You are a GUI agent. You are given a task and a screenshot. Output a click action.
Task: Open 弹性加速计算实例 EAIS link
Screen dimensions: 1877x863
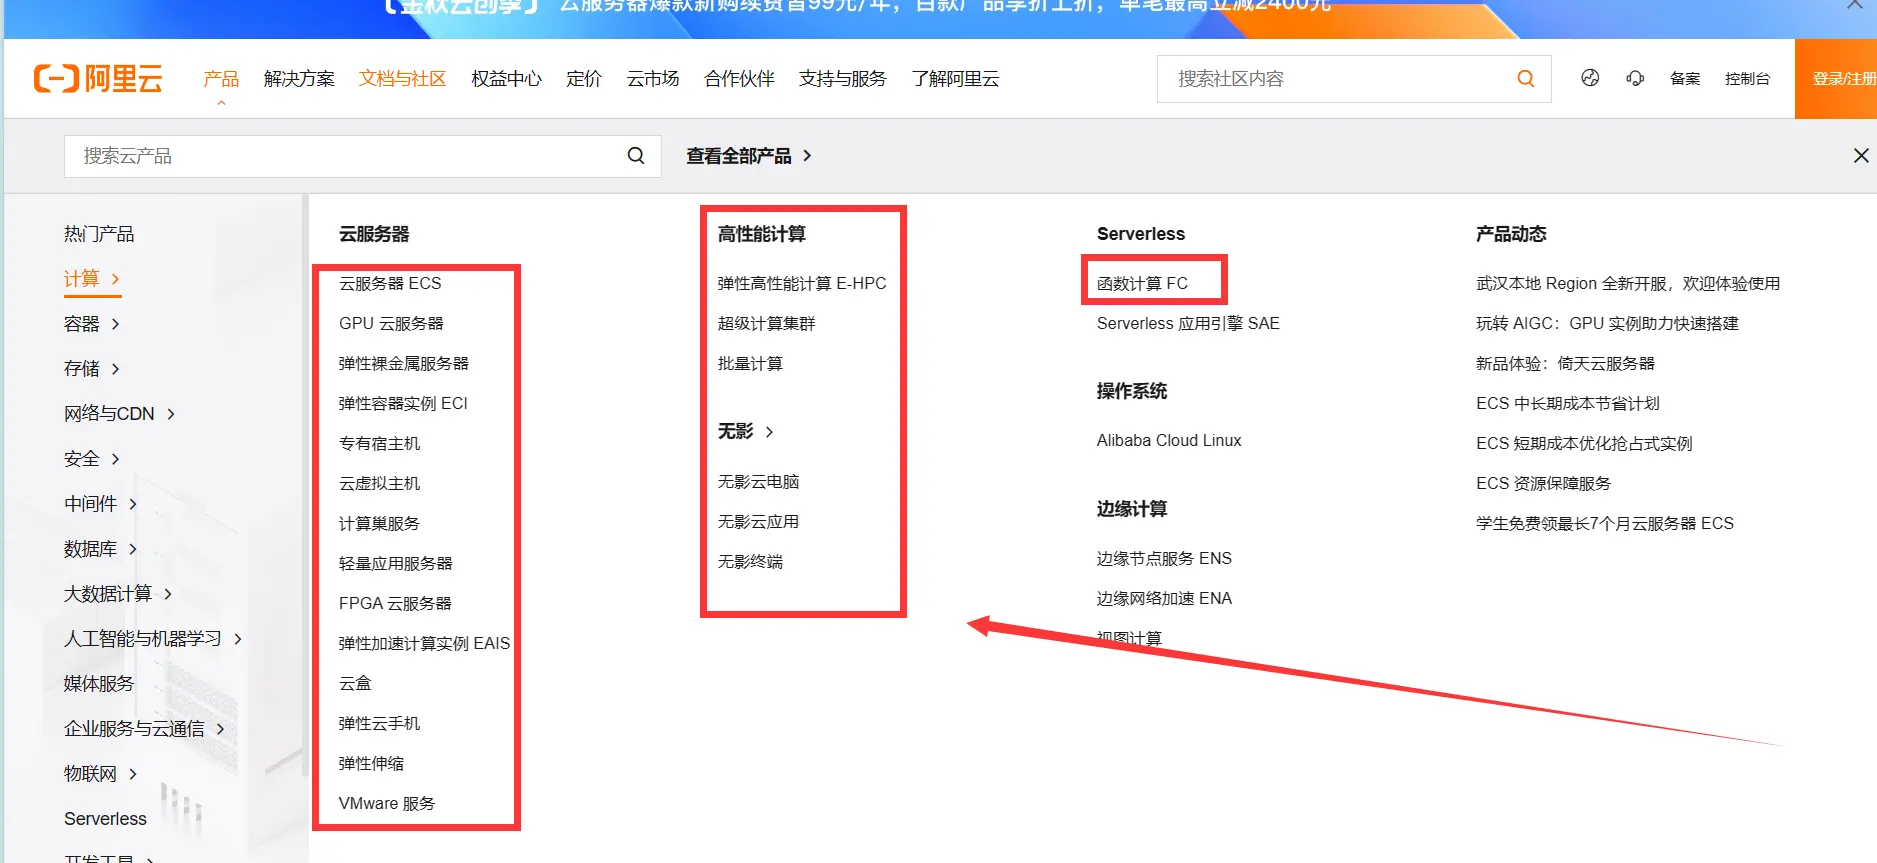424,644
